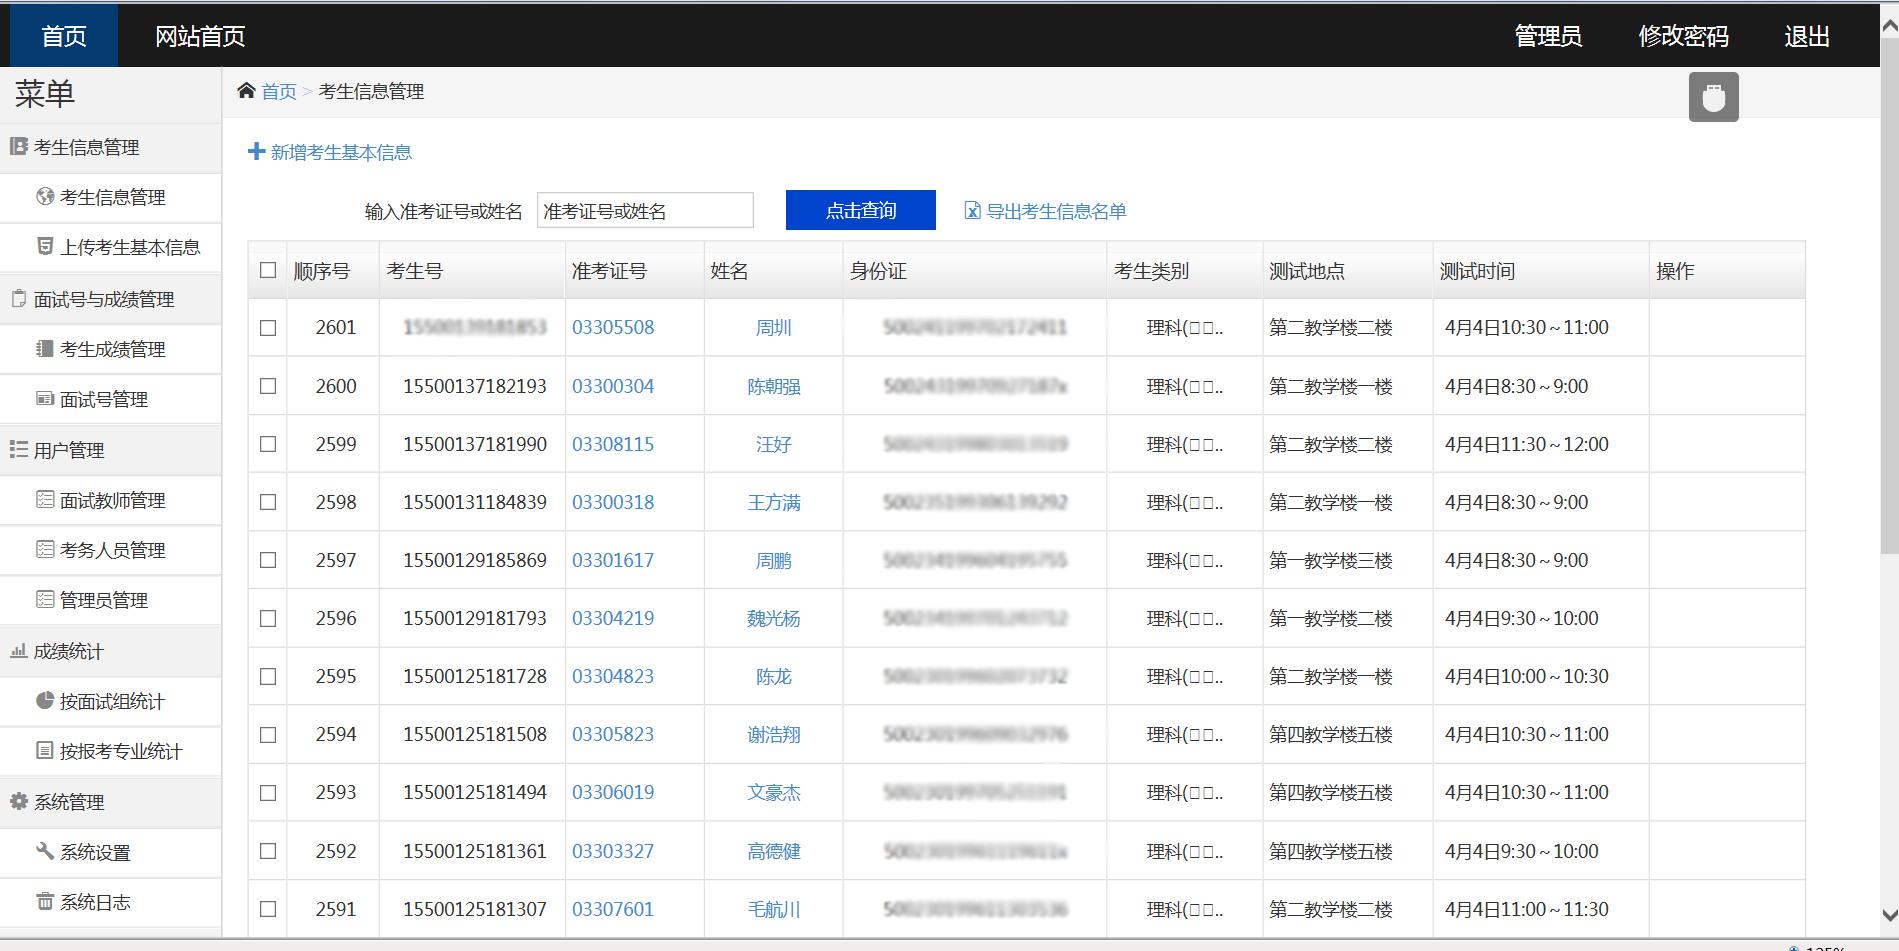Viewport: 1899px width, 951px height.
Task: Collapse the 成绩统计 menu section
Action: coord(110,651)
